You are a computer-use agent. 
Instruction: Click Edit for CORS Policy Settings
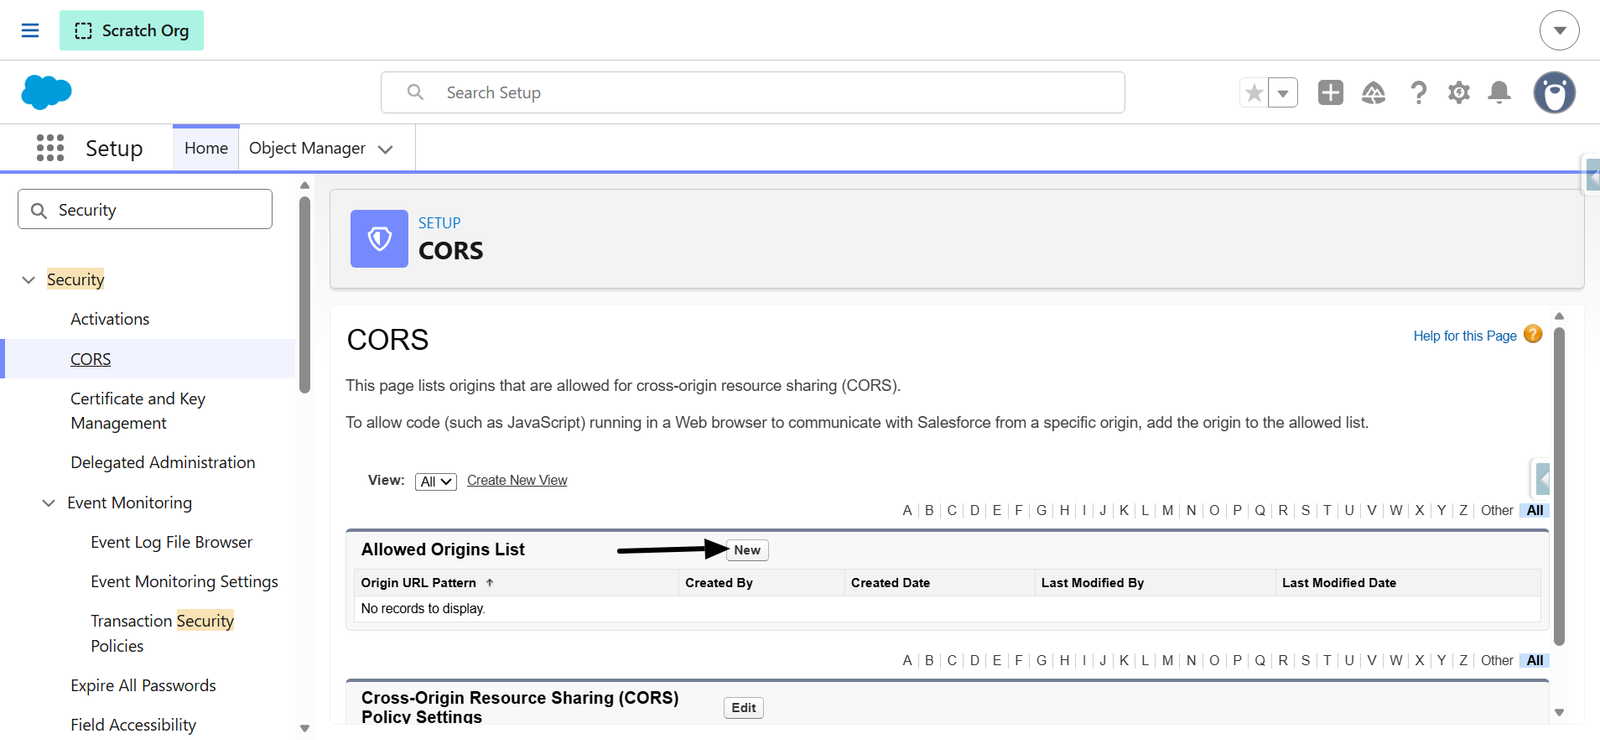coord(743,708)
